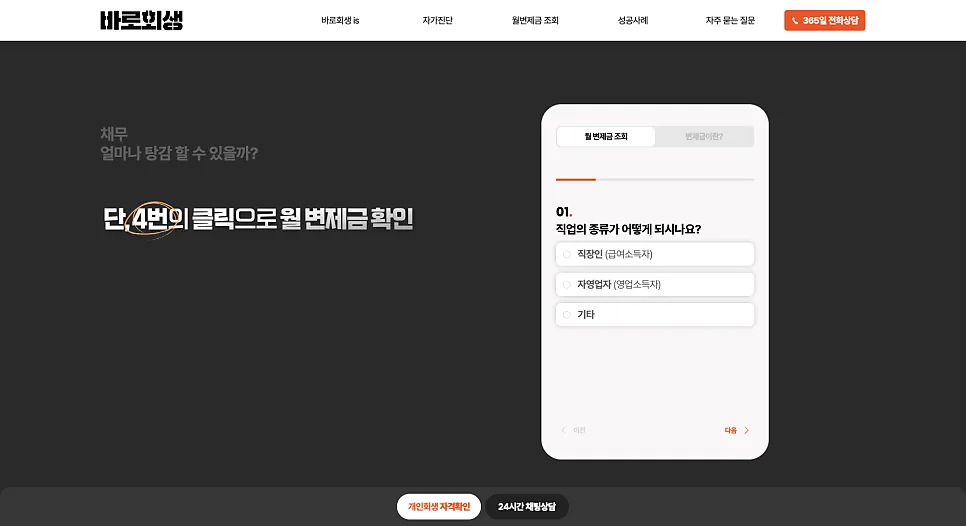This screenshot has width=966, height=526.
Task: Click the question text 직업의 종류가 어떻게 되시나요?
Action: coord(628,229)
